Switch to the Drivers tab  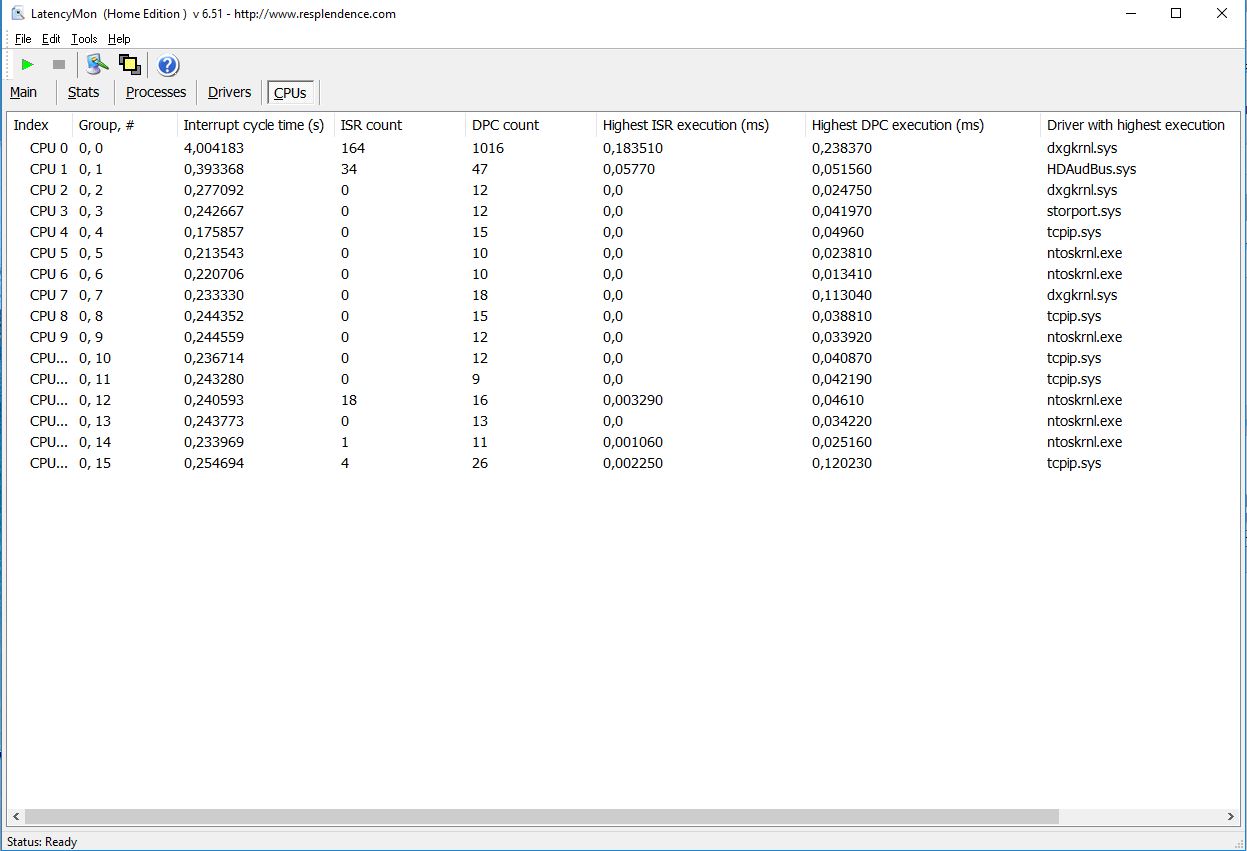click(x=230, y=92)
